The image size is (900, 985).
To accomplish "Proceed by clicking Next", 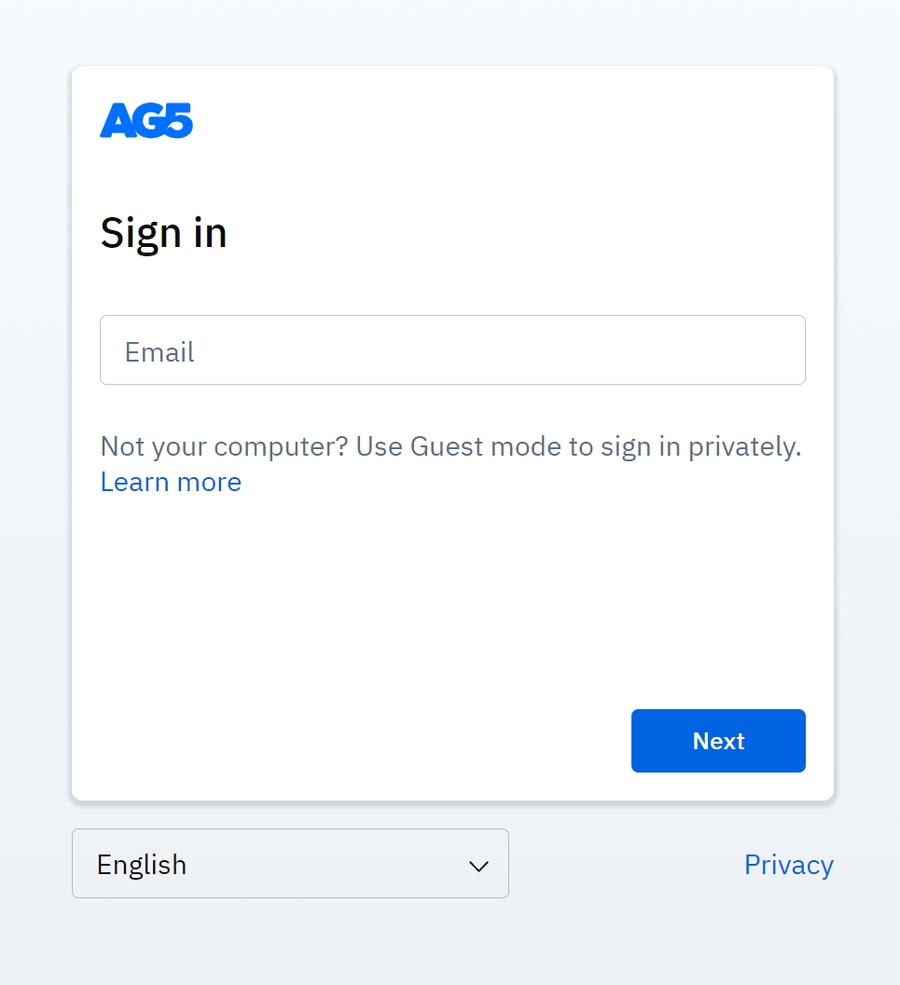I will (x=718, y=741).
